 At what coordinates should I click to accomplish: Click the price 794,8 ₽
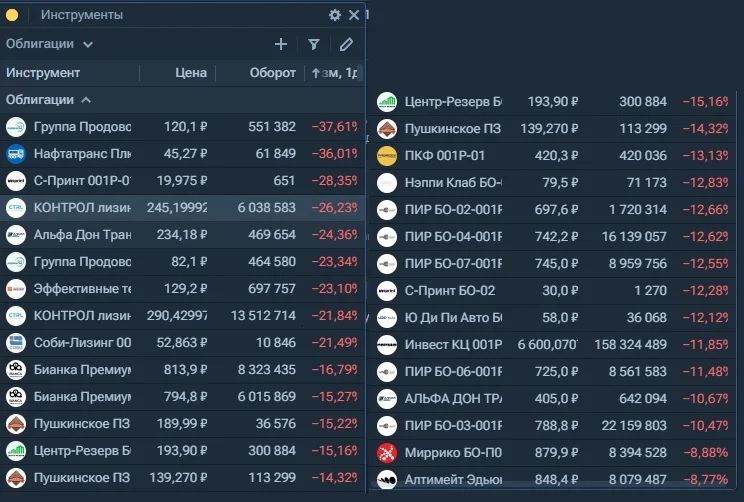tap(186, 397)
